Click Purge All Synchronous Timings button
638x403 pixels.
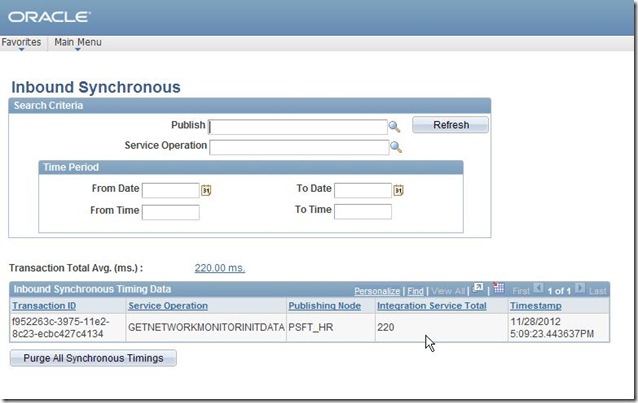click(93, 358)
